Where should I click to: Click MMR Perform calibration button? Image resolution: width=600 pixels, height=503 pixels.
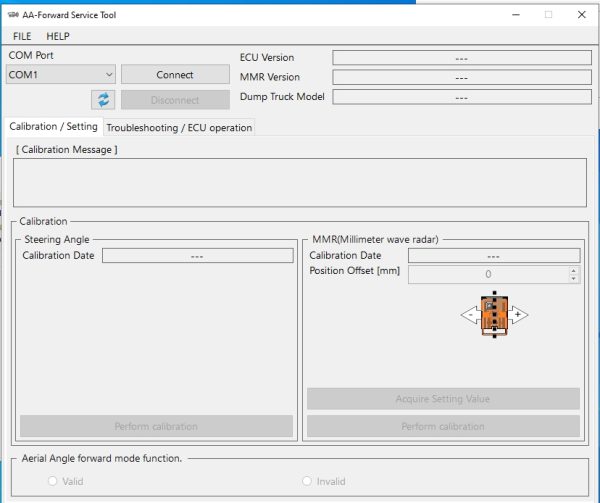(443, 426)
